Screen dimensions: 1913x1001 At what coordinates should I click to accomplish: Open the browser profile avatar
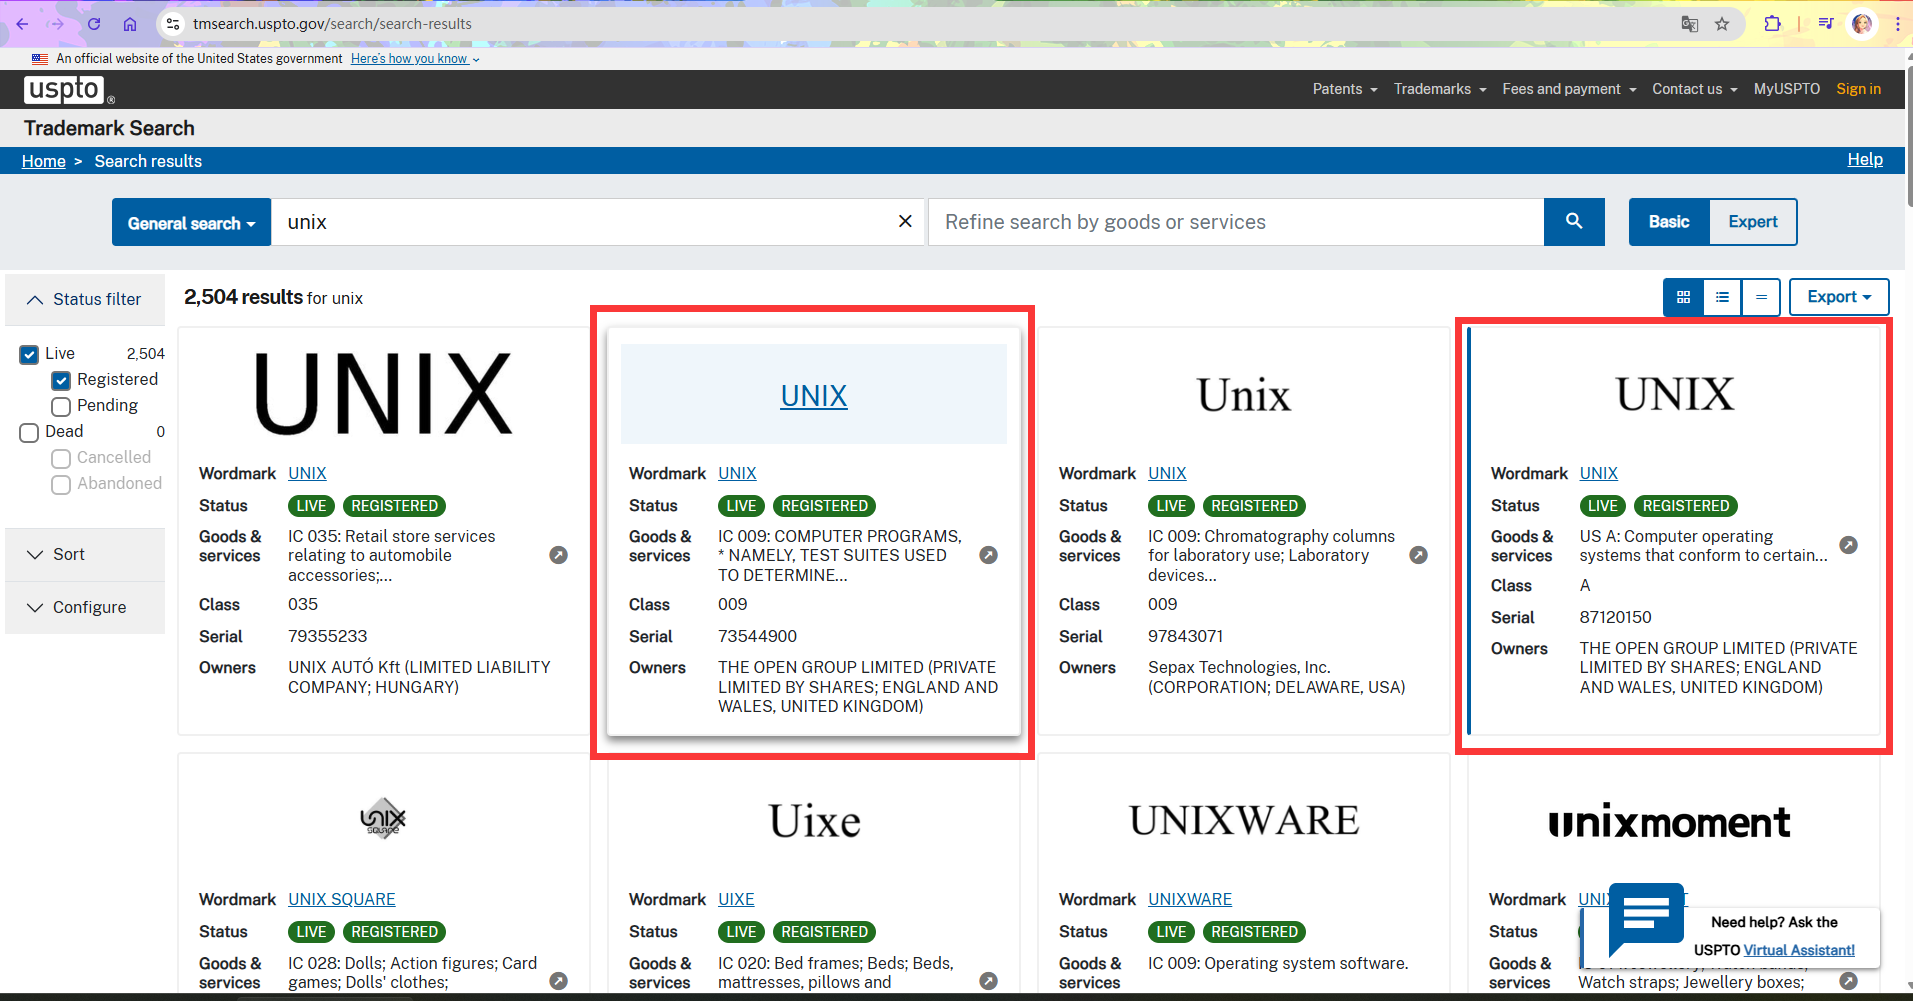point(1862,24)
